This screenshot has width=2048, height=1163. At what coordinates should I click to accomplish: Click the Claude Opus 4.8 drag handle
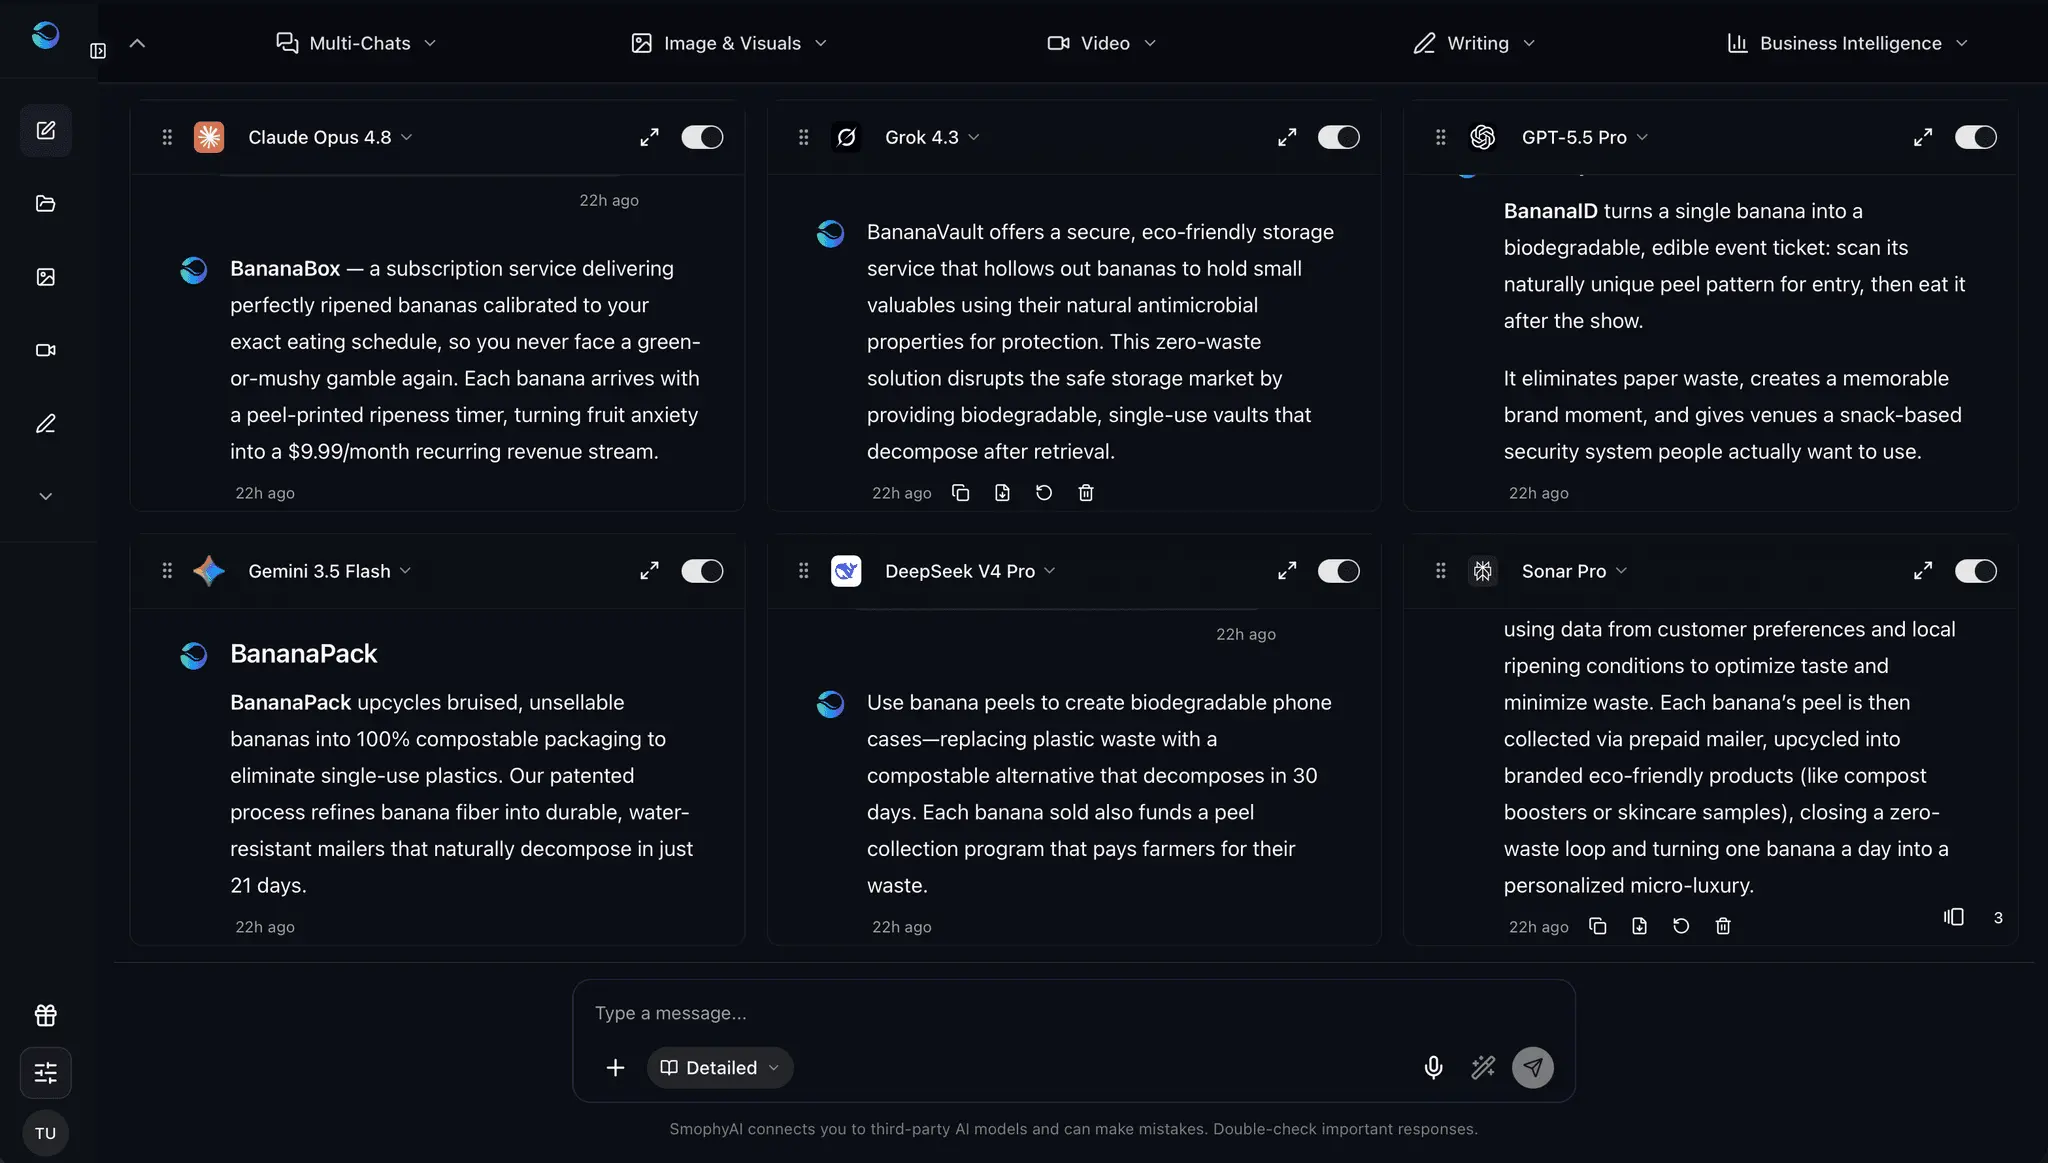(167, 137)
